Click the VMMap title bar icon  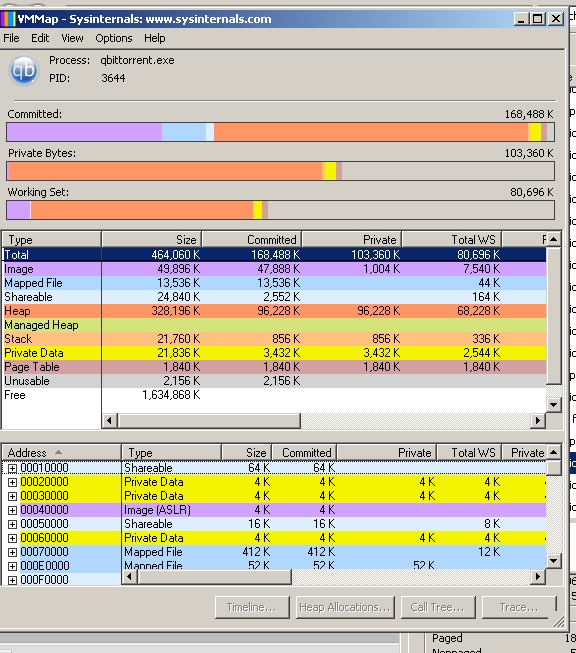[8, 19]
